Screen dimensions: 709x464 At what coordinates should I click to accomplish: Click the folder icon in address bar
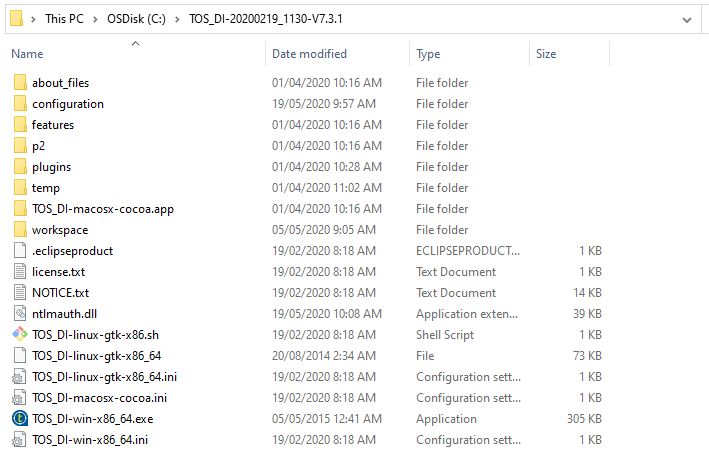tap(16, 19)
